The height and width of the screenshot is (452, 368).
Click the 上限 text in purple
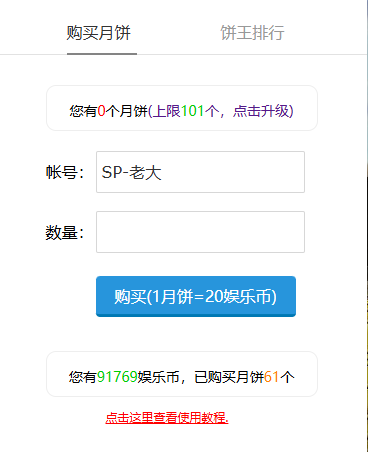click(x=167, y=111)
